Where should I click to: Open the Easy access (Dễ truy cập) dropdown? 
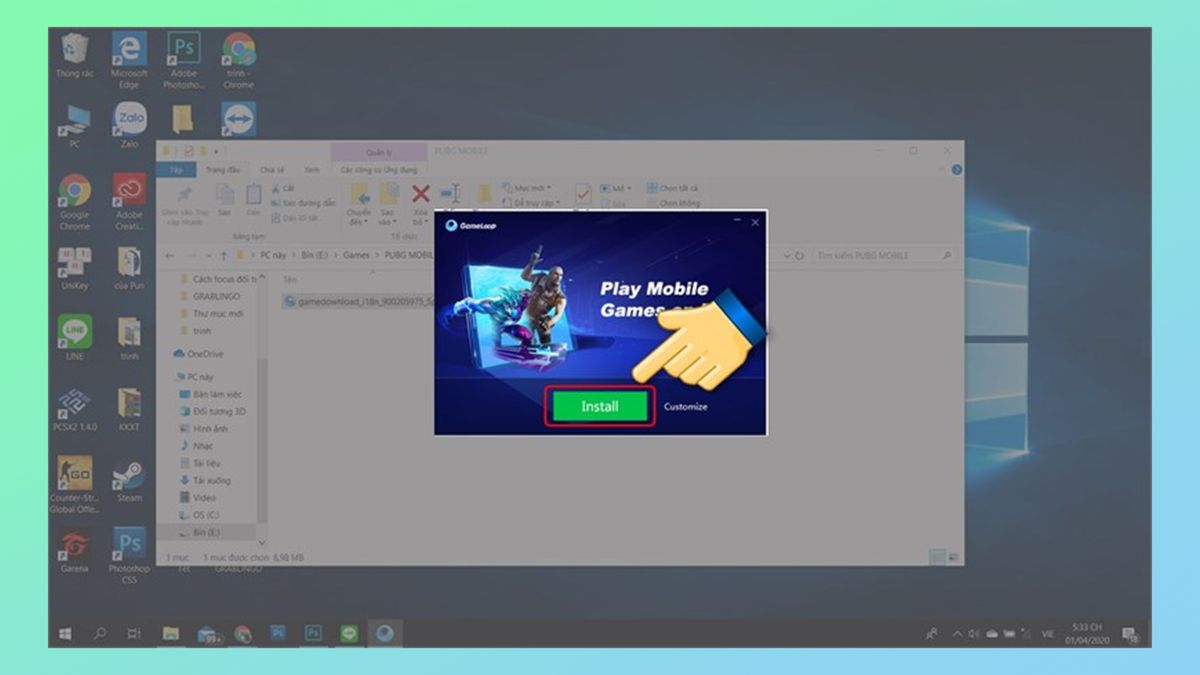pos(530,203)
